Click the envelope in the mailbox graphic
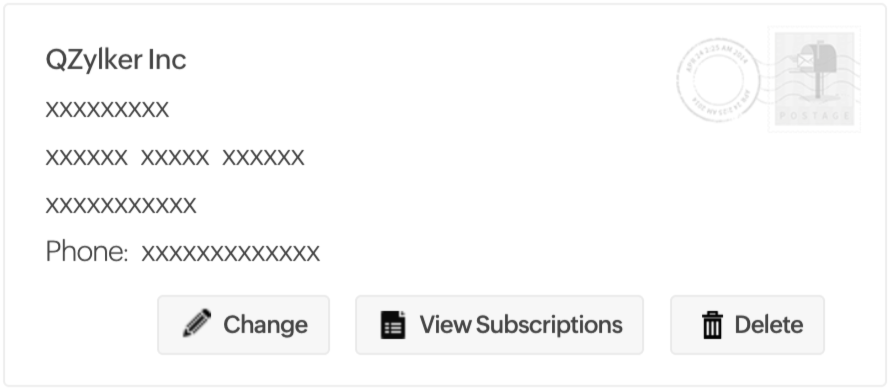Viewport: 890px width, 389px height. (x=805, y=61)
